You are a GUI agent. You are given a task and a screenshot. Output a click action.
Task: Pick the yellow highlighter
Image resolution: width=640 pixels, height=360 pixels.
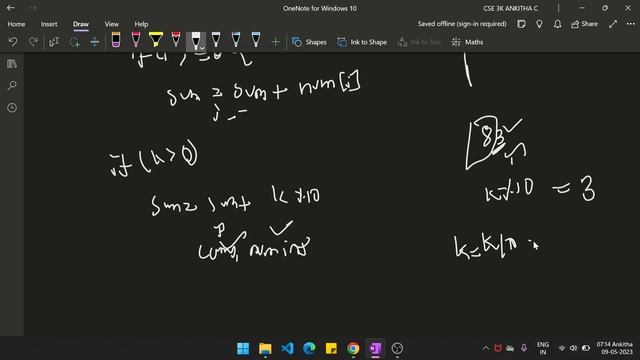coord(156,40)
